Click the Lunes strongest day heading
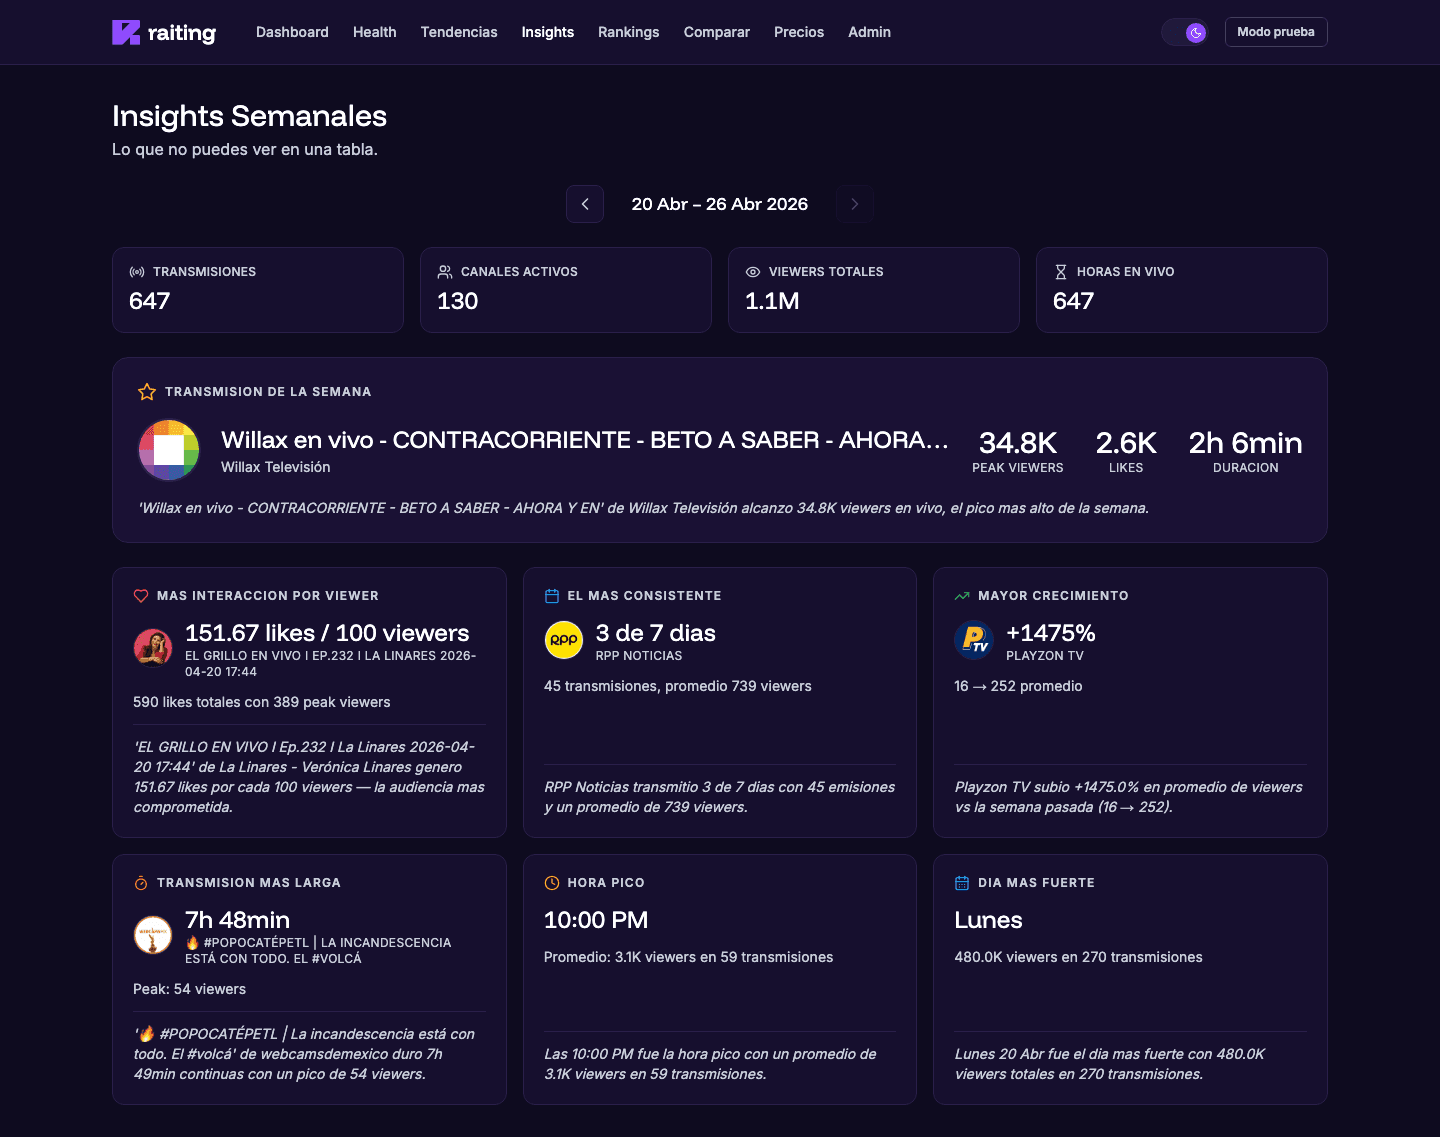 (988, 920)
